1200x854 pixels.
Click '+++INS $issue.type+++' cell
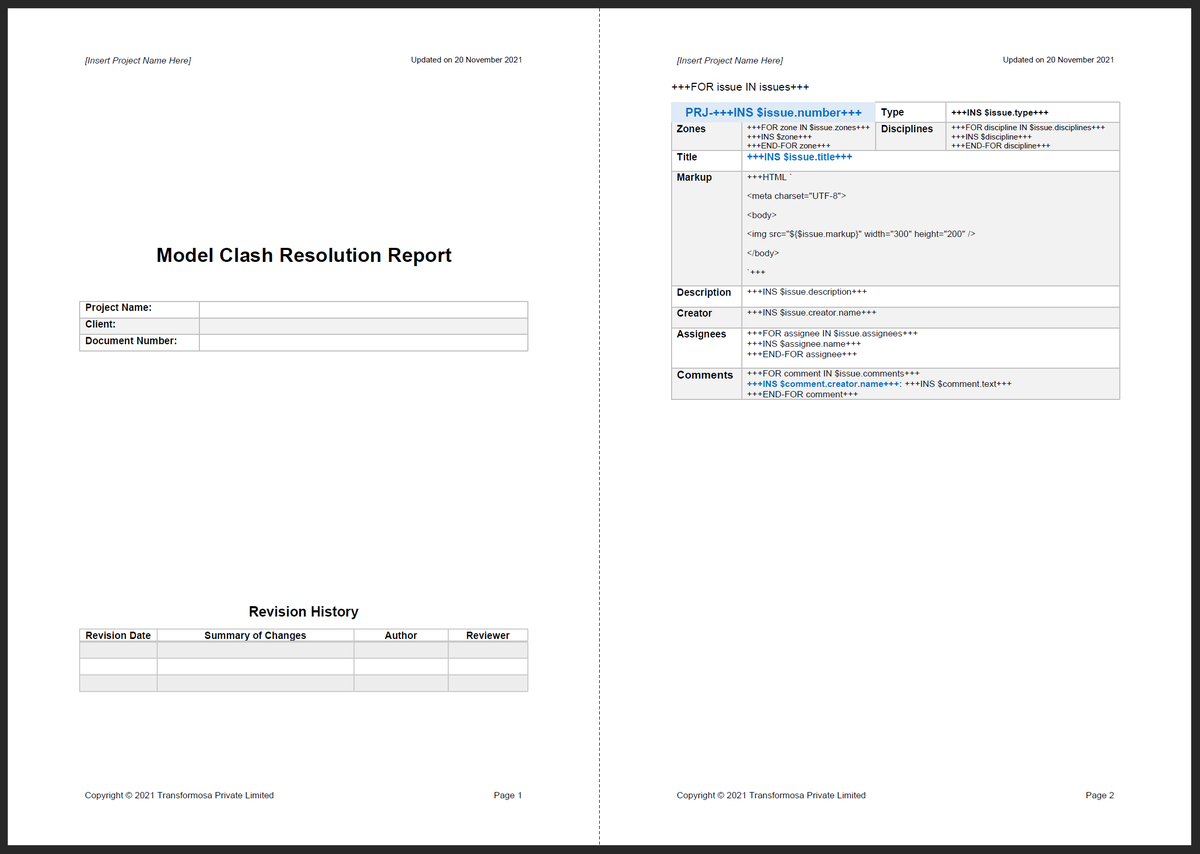[1032, 112]
